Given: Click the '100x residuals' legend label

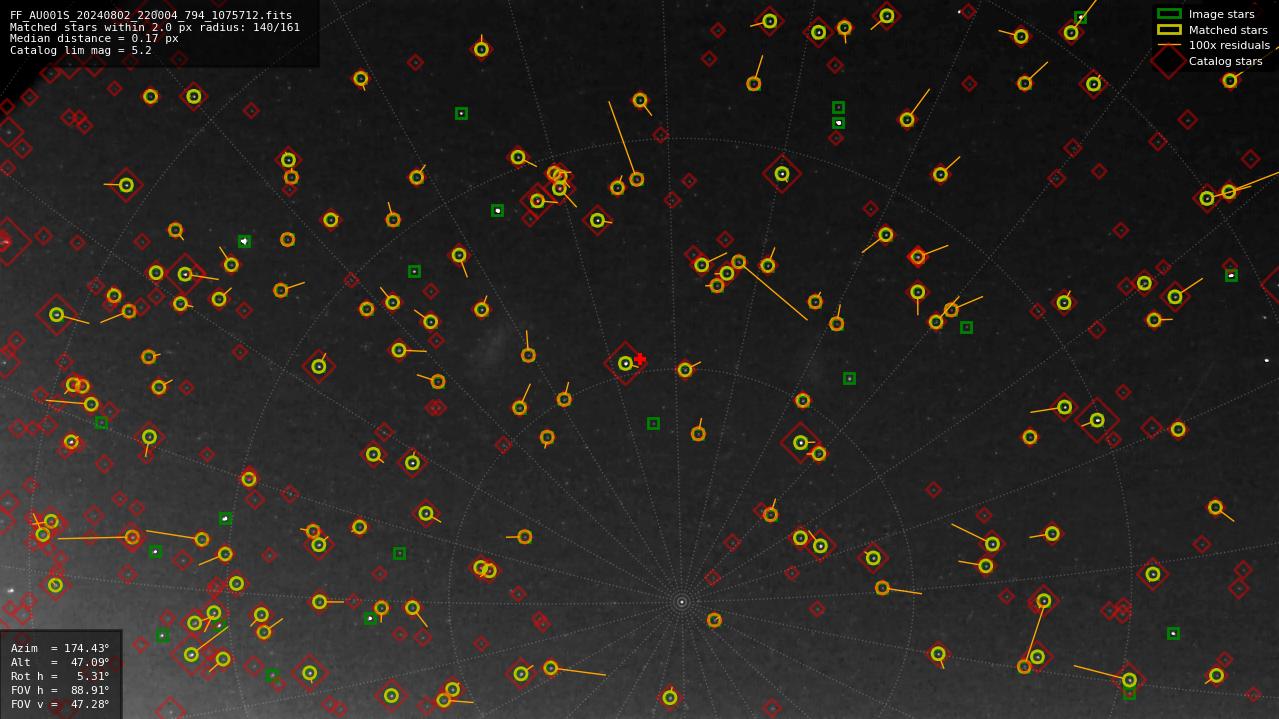Looking at the screenshot, I should [x=1229, y=45].
